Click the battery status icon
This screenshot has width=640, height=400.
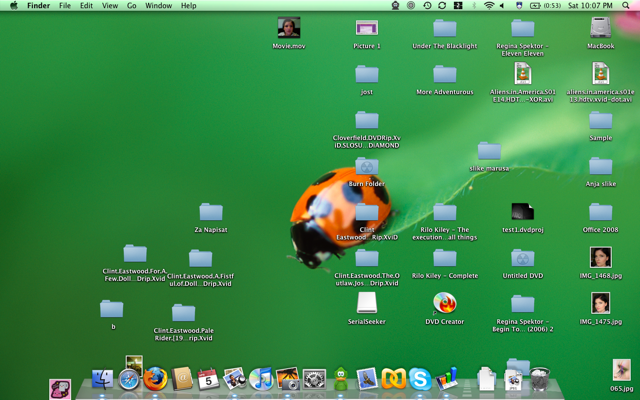(x=535, y=5)
